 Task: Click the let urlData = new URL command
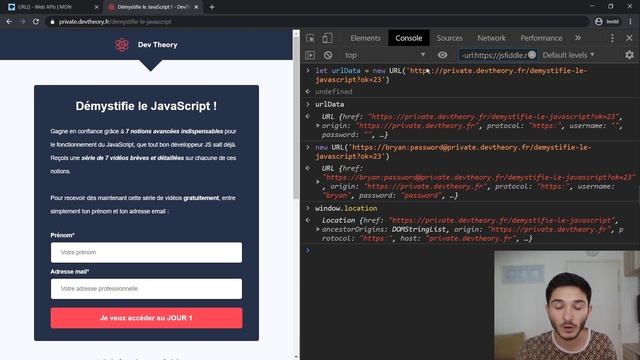(x=451, y=75)
